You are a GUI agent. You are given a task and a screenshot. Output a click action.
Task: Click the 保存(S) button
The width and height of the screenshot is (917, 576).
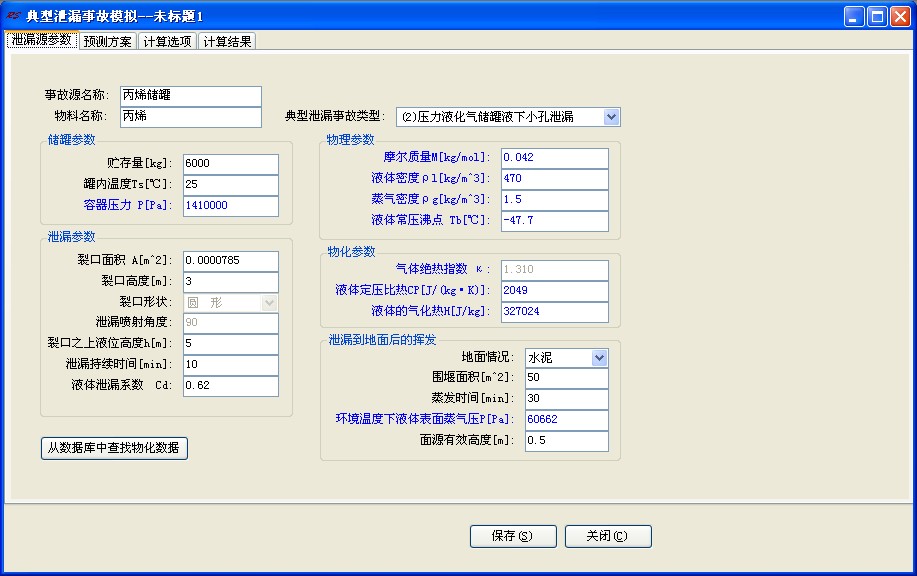pyautogui.click(x=513, y=536)
